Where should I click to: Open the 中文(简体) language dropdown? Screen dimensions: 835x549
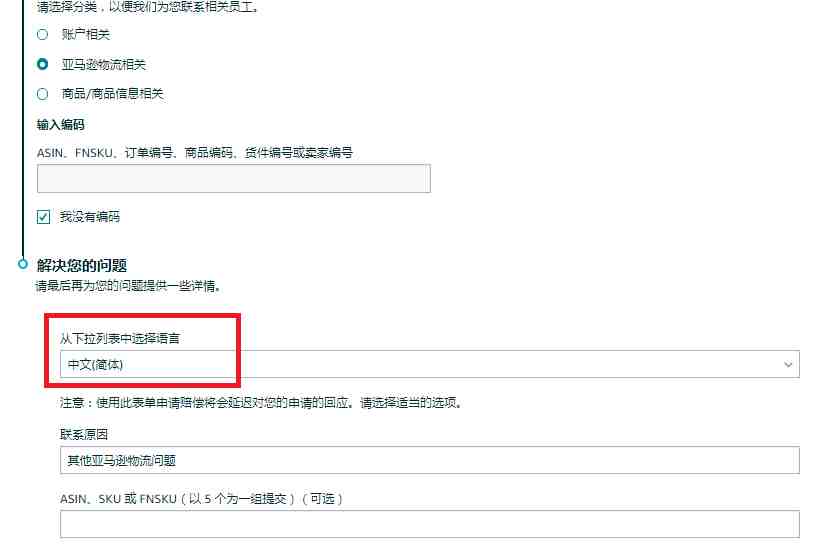429,364
